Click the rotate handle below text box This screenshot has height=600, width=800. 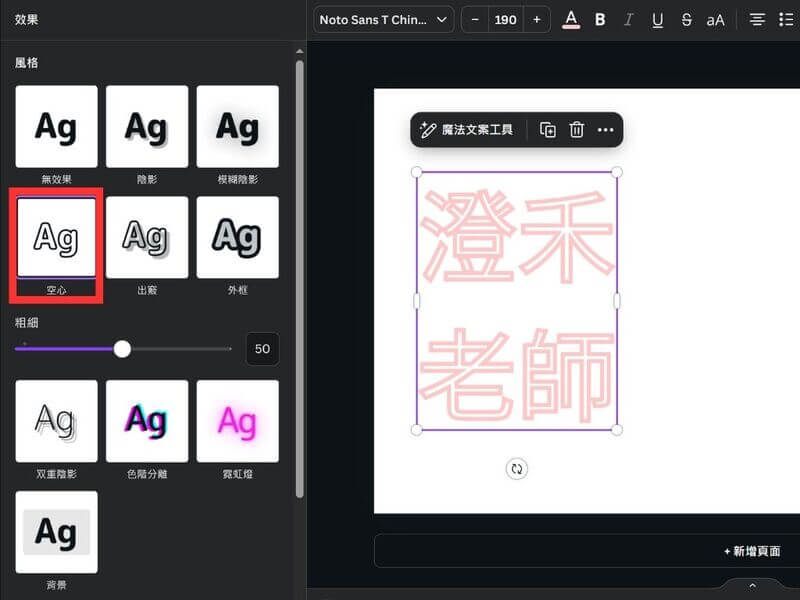click(x=516, y=469)
